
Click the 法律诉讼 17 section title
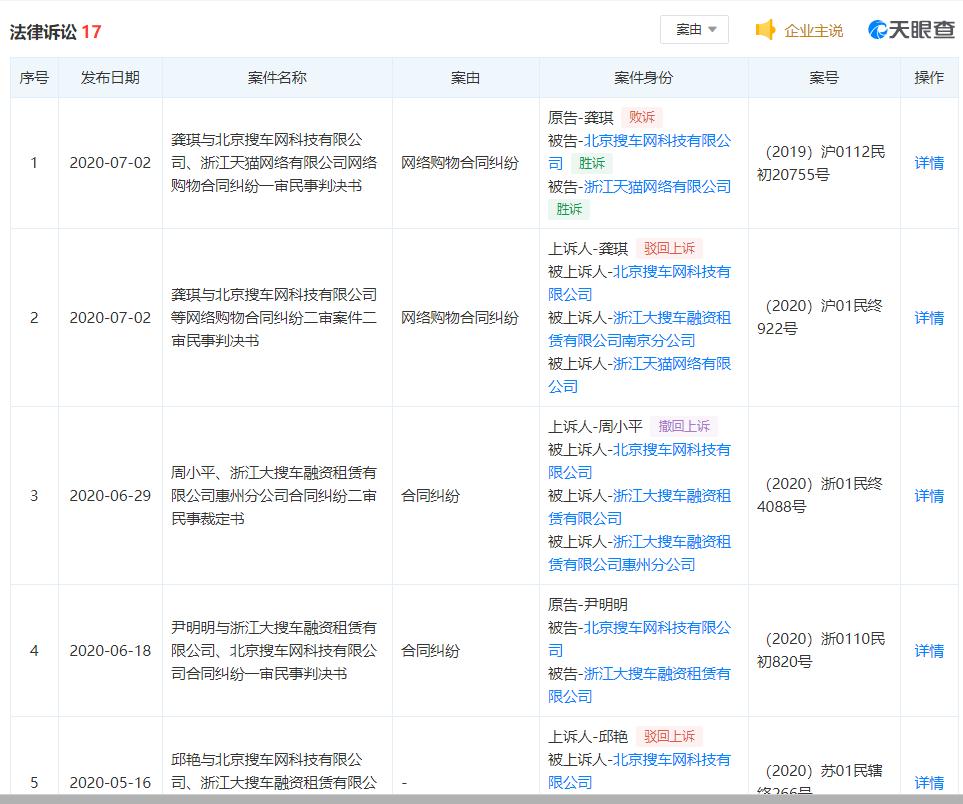point(55,31)
